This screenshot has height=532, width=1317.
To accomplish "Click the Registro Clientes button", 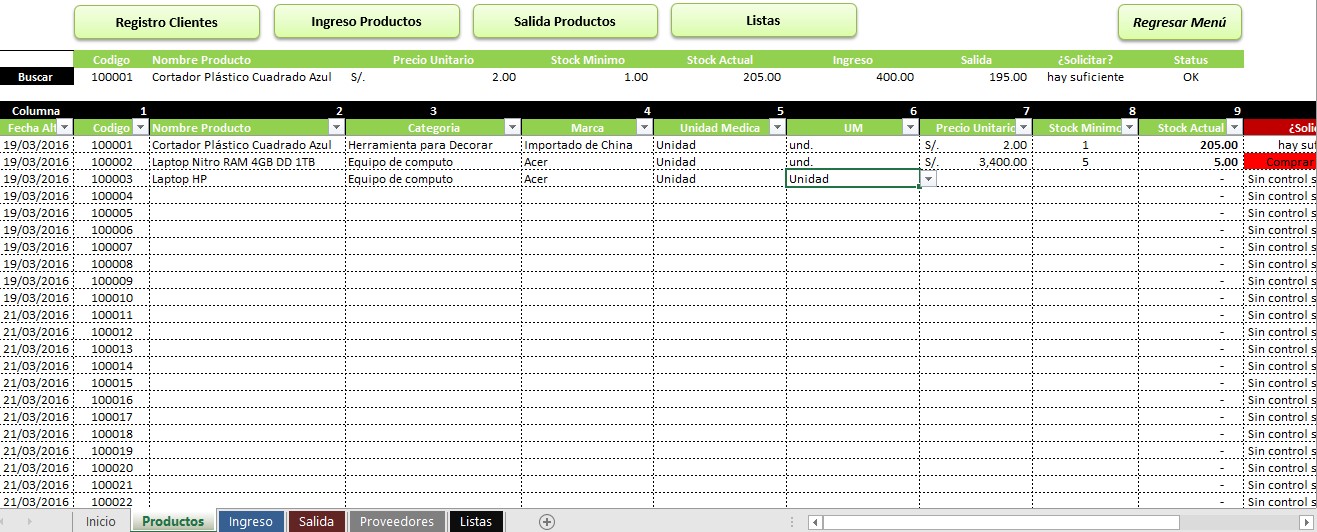I will 166,22.
